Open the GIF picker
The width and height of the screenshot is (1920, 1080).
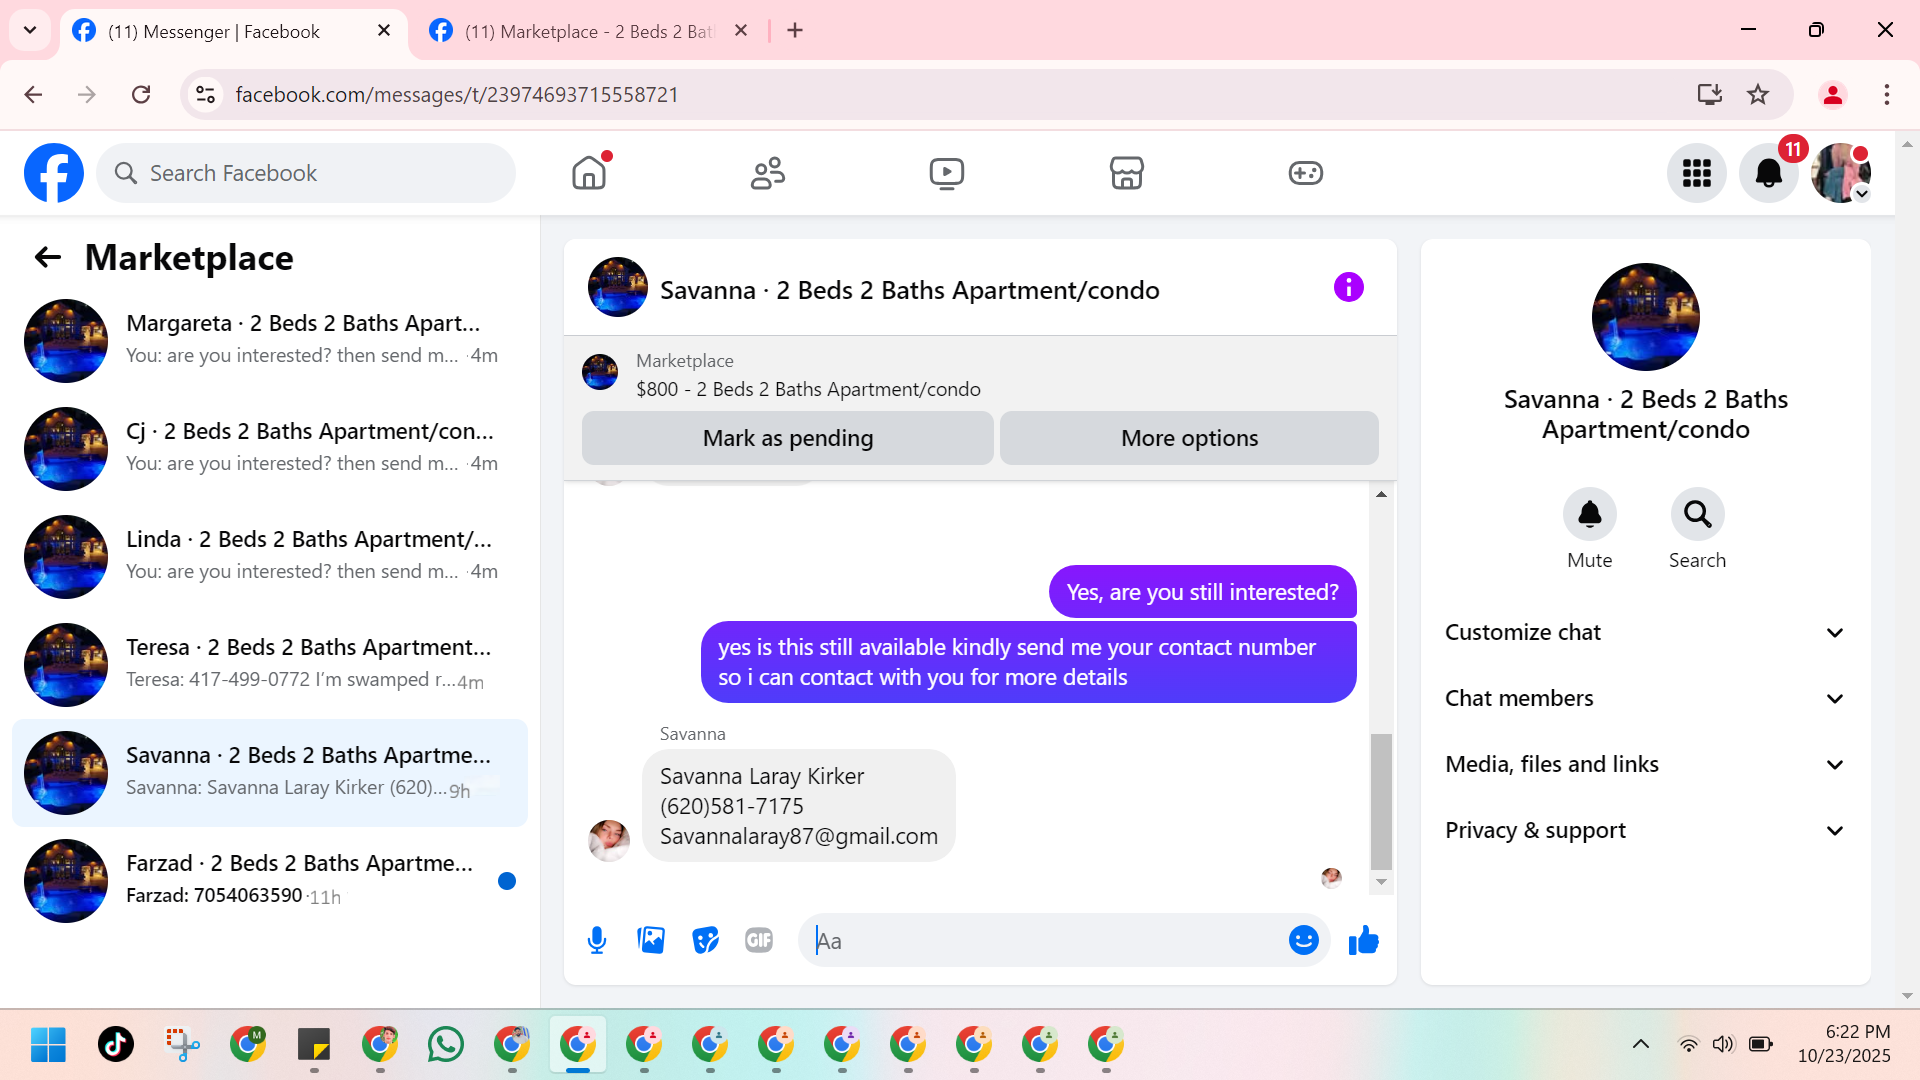pyautogui.click(x=759, y=940)
